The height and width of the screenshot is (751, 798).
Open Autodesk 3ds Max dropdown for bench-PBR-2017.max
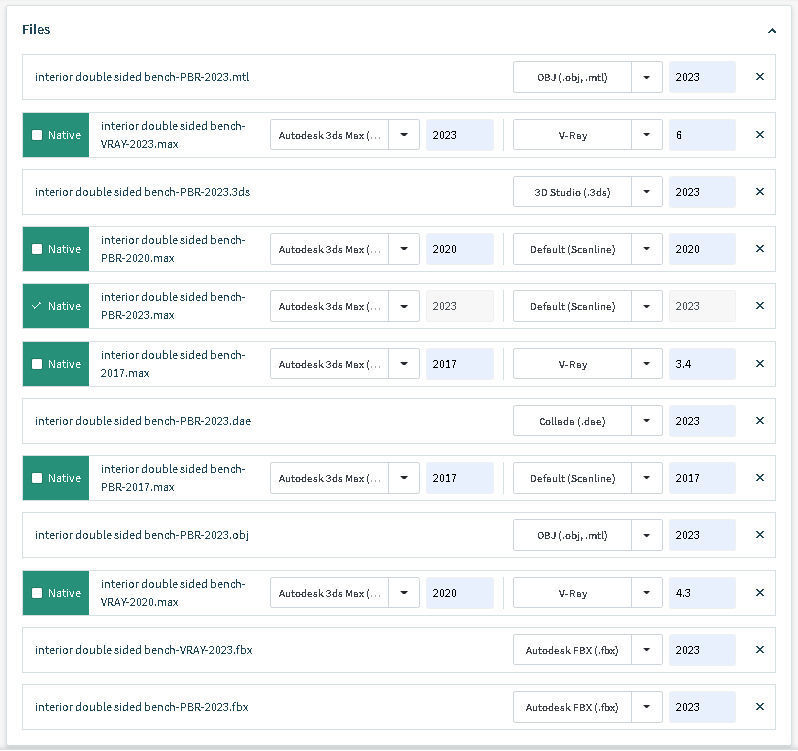404,478
